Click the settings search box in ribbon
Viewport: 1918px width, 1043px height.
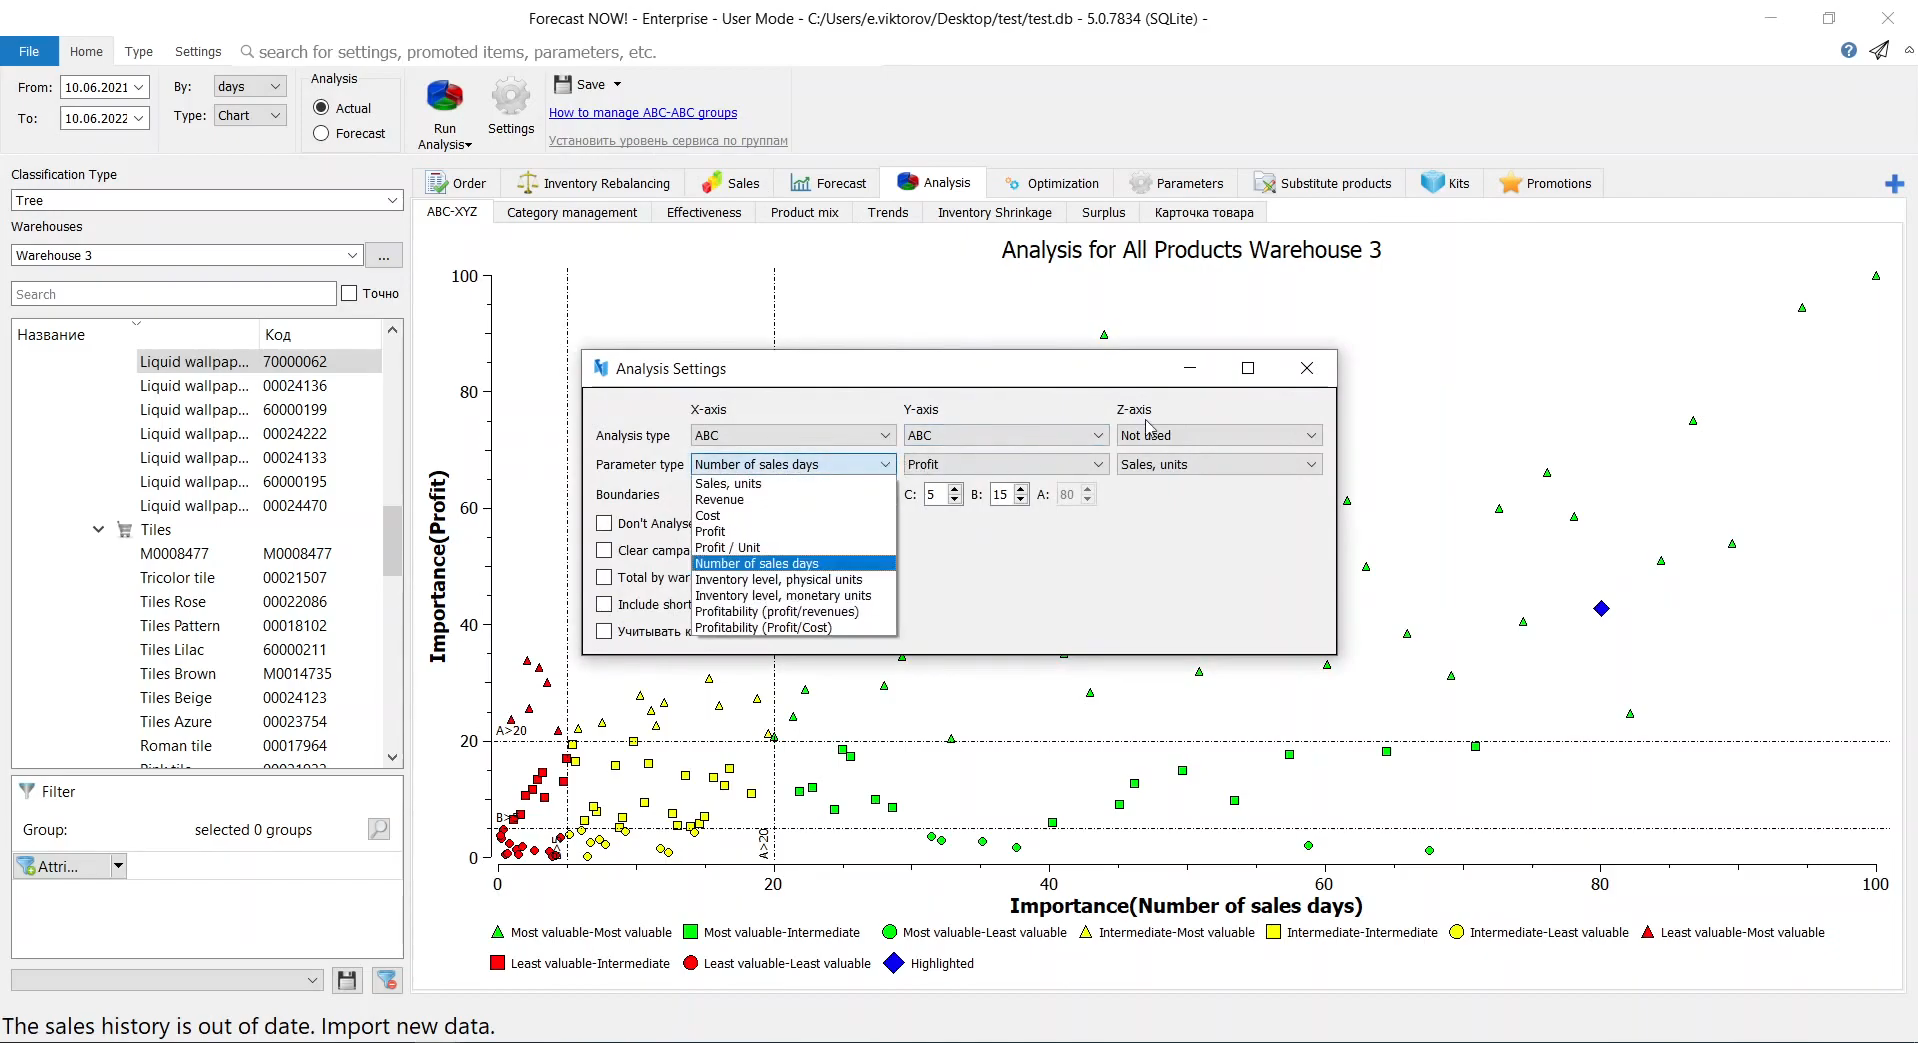[457, 52]
